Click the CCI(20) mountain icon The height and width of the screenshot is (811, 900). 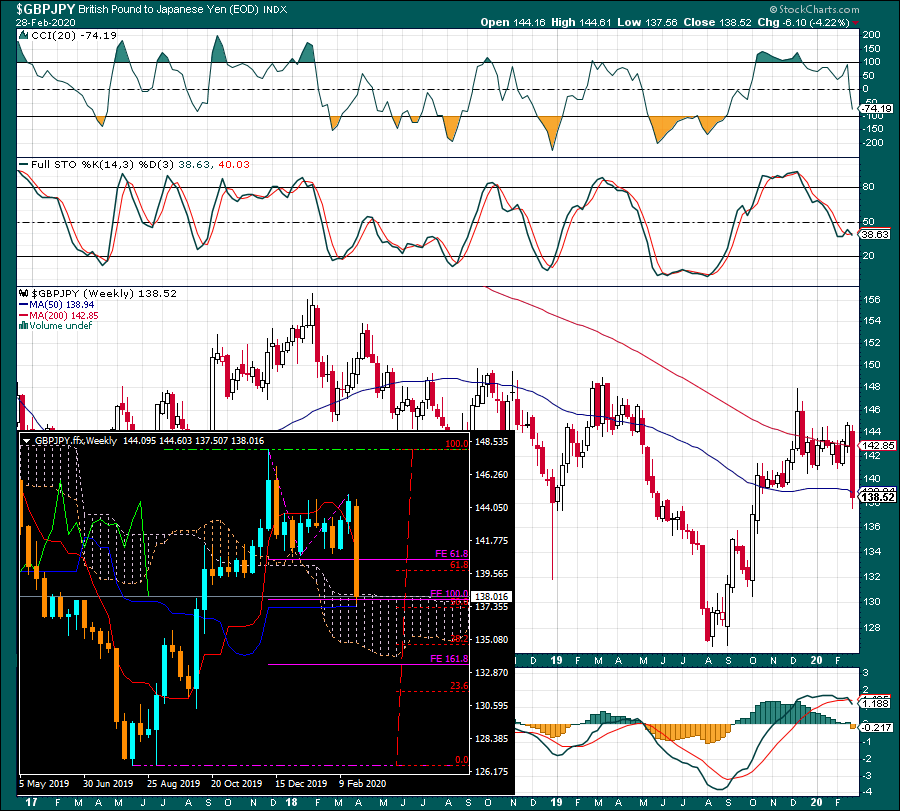24,36
